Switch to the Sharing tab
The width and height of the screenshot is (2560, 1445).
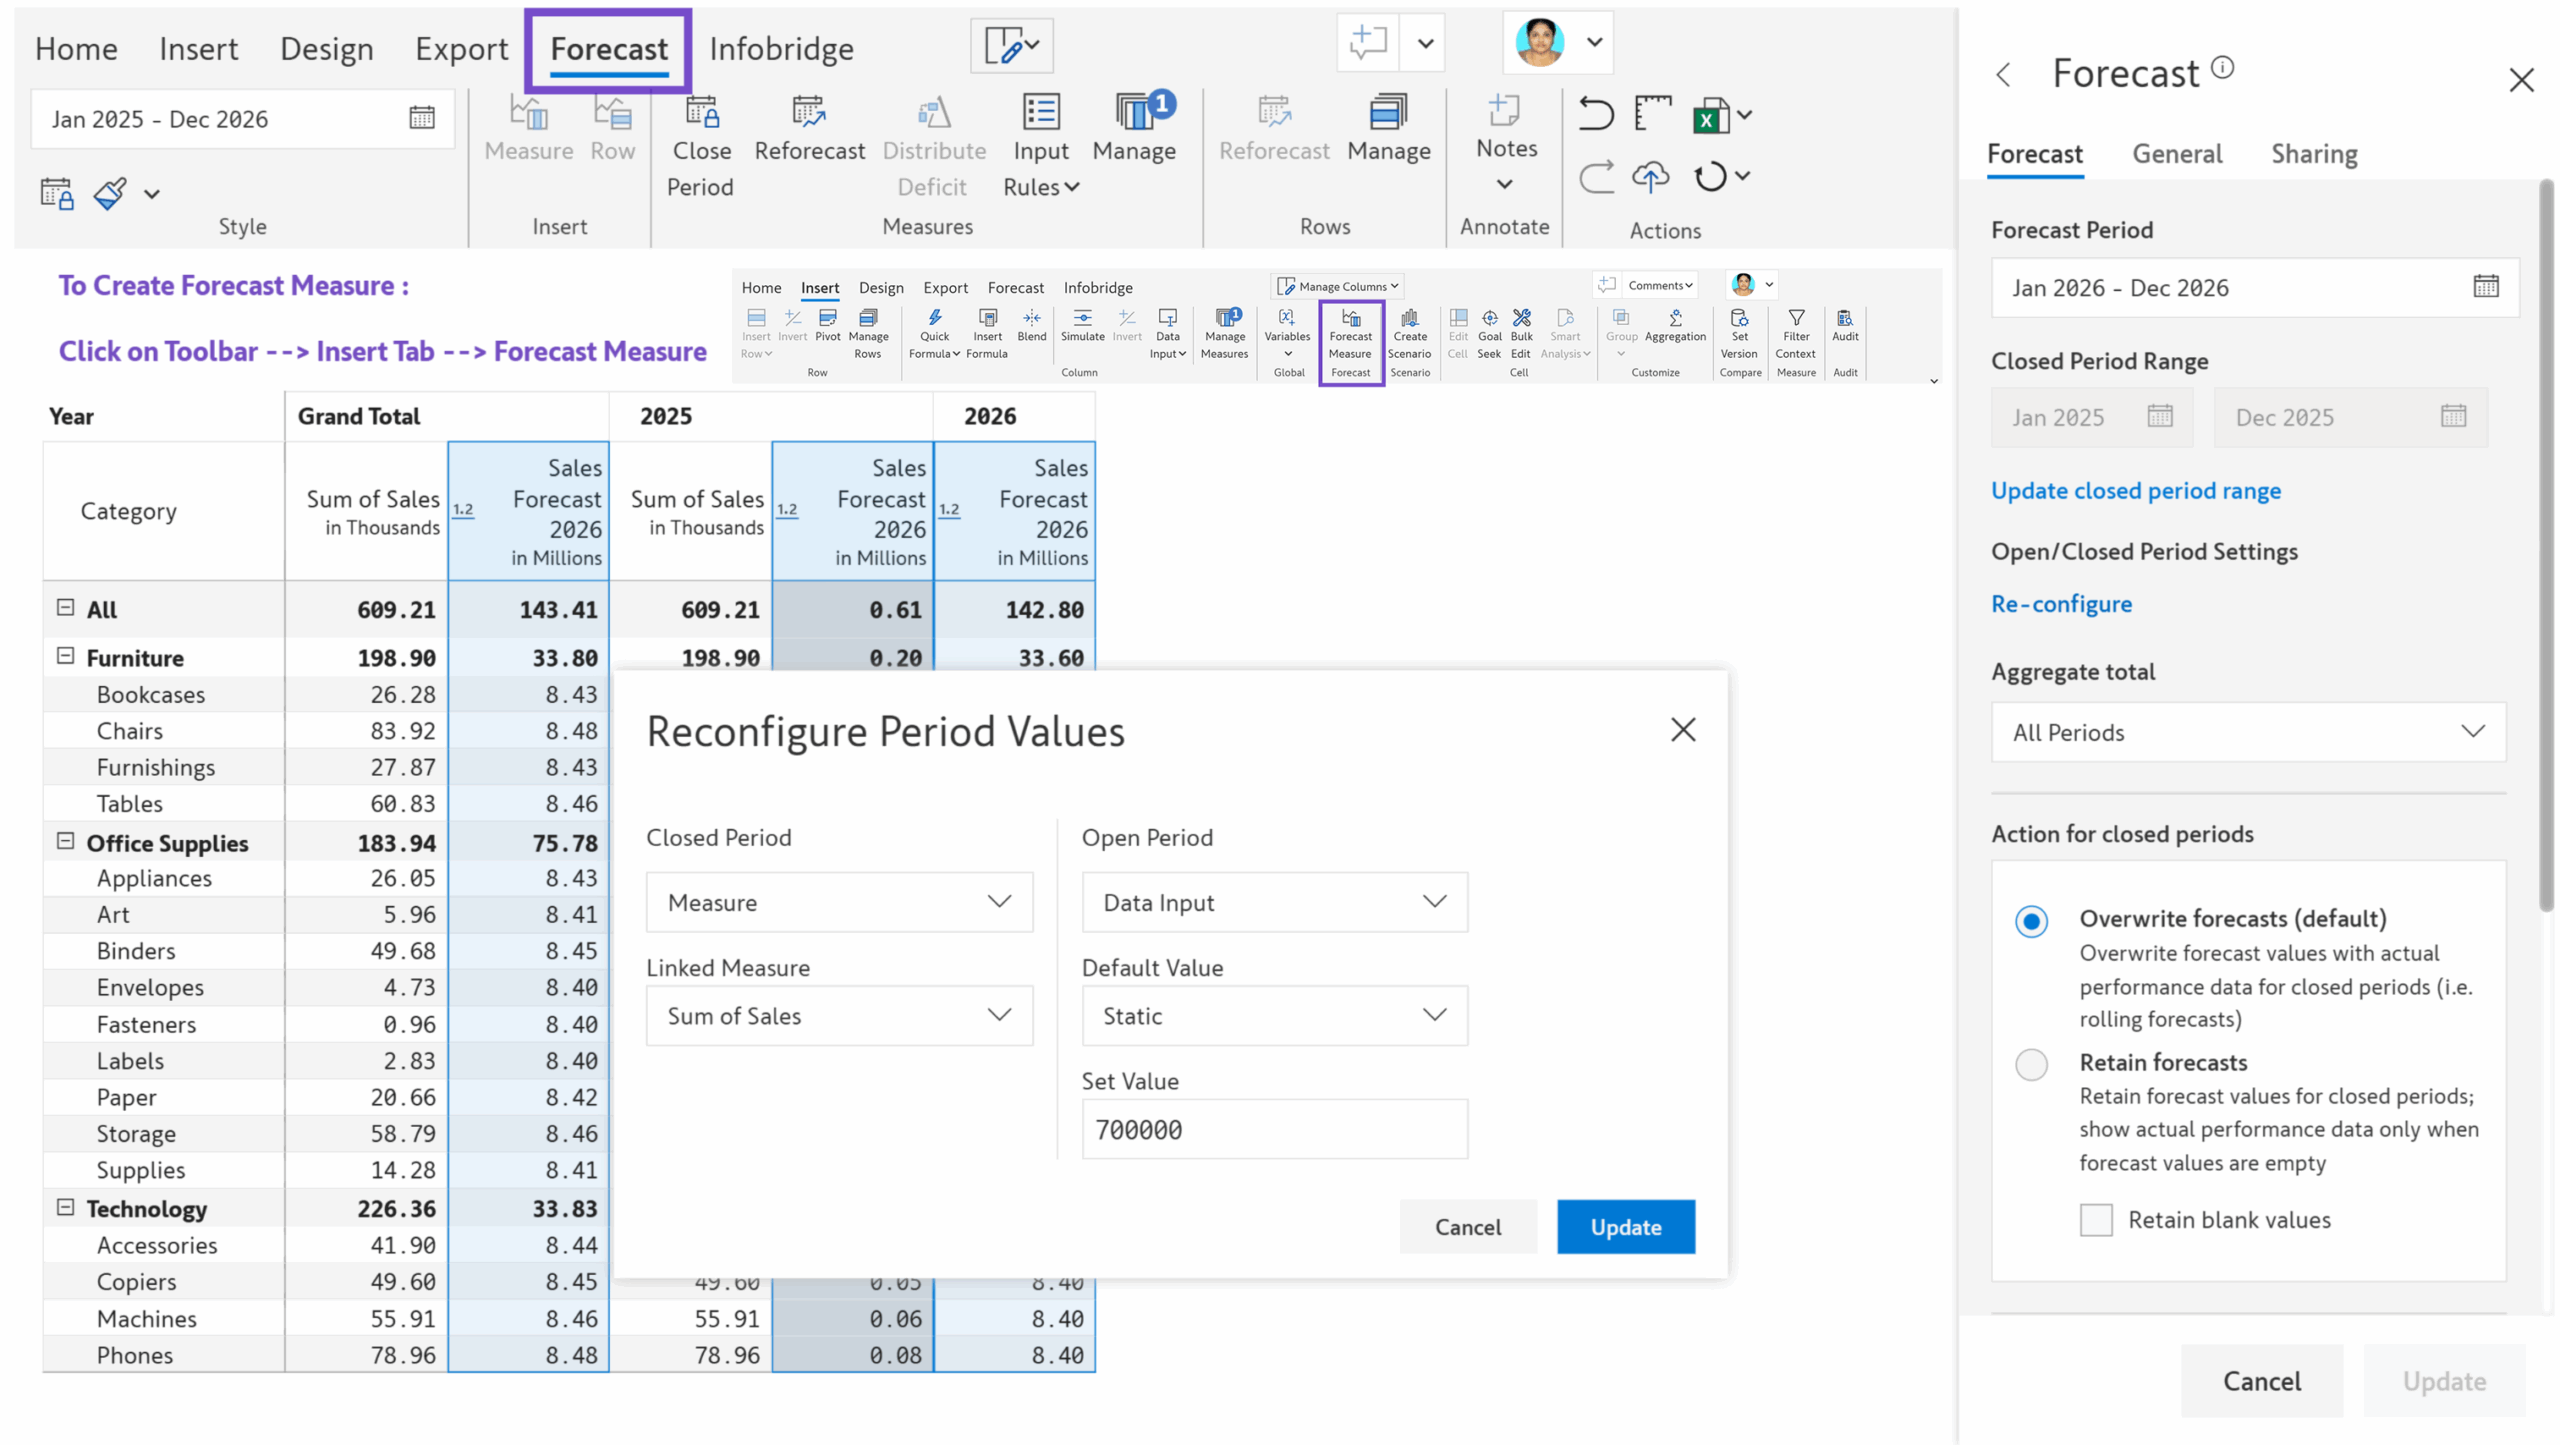[x=2313, y=154]
